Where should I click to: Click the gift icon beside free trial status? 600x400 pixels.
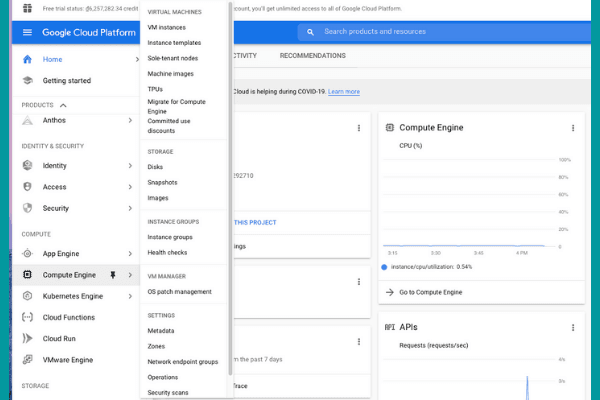pyautogui.click(x=28, y=8)
